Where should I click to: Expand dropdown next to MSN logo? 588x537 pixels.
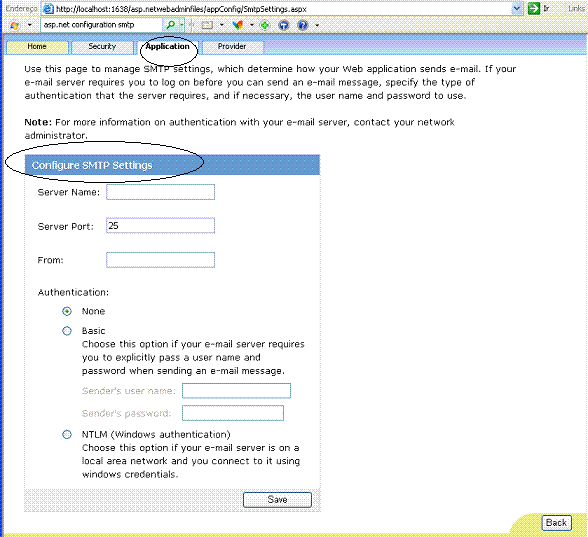(30, 25)
